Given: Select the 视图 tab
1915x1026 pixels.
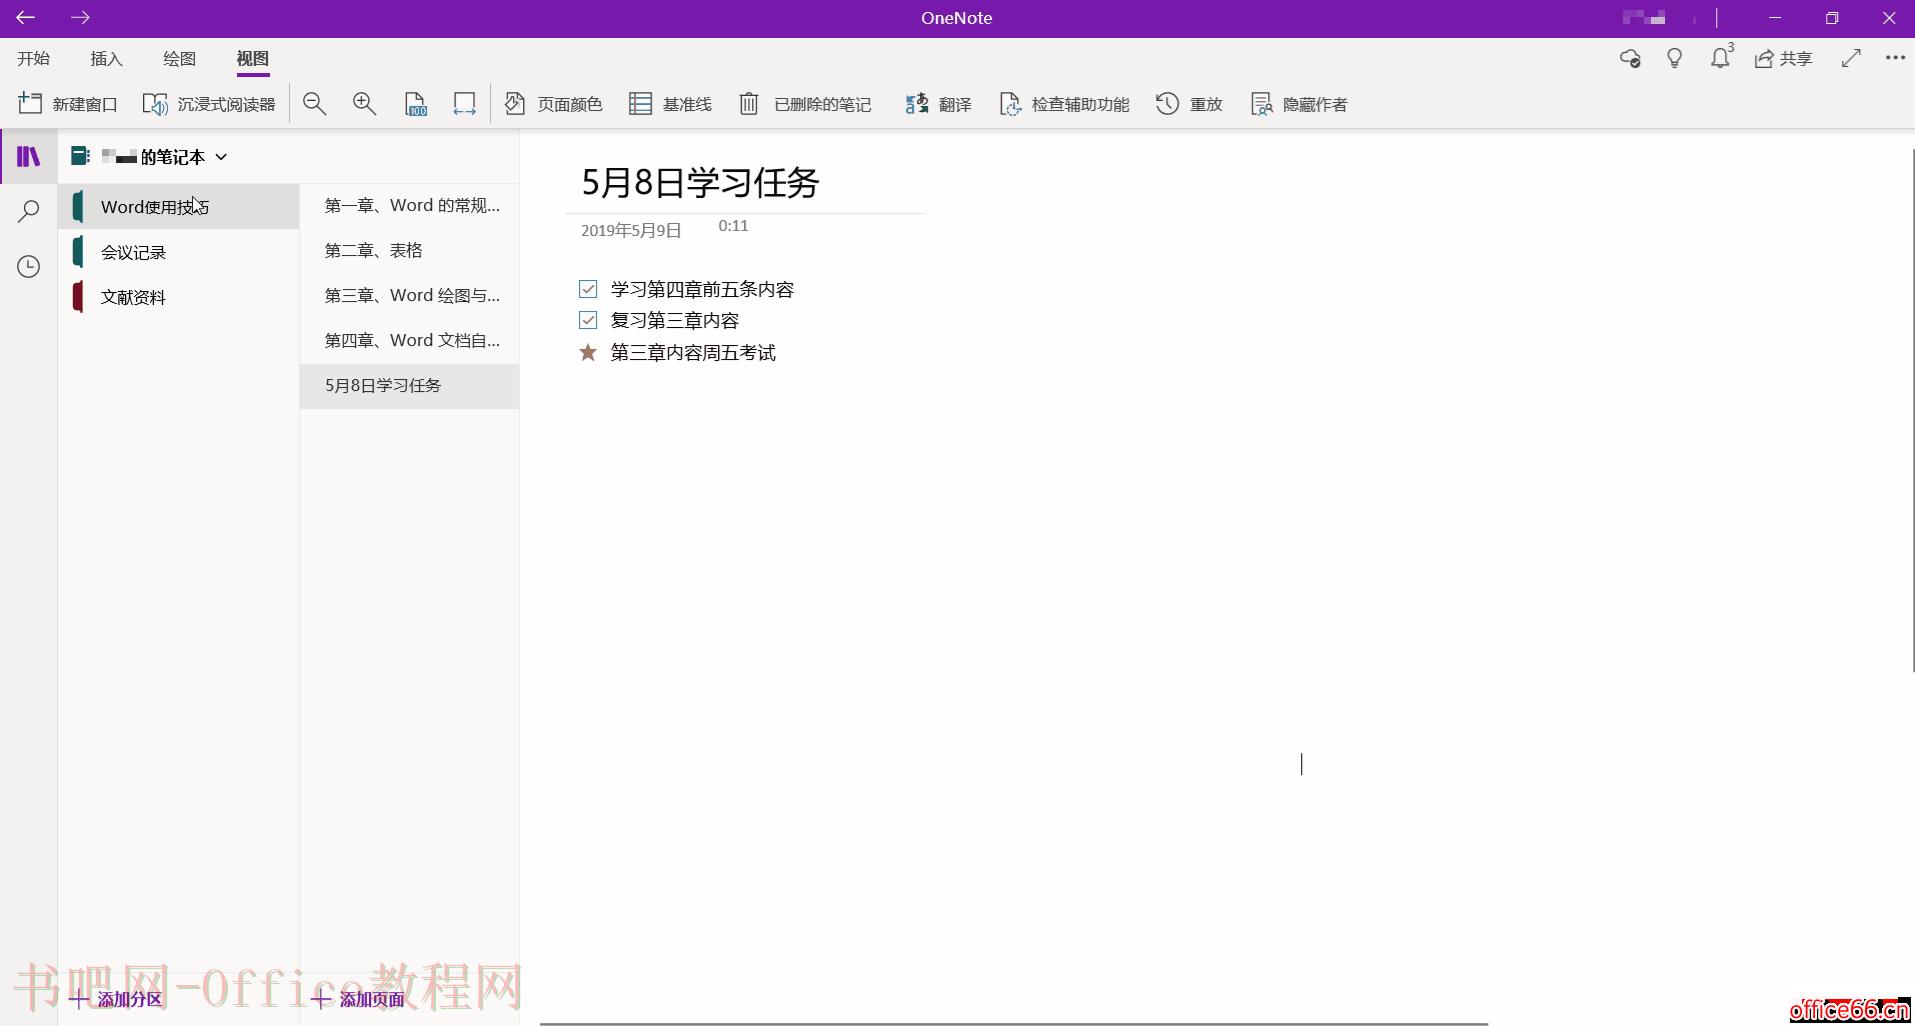Looking at the screenshot, I should click(x=252, y=59).
